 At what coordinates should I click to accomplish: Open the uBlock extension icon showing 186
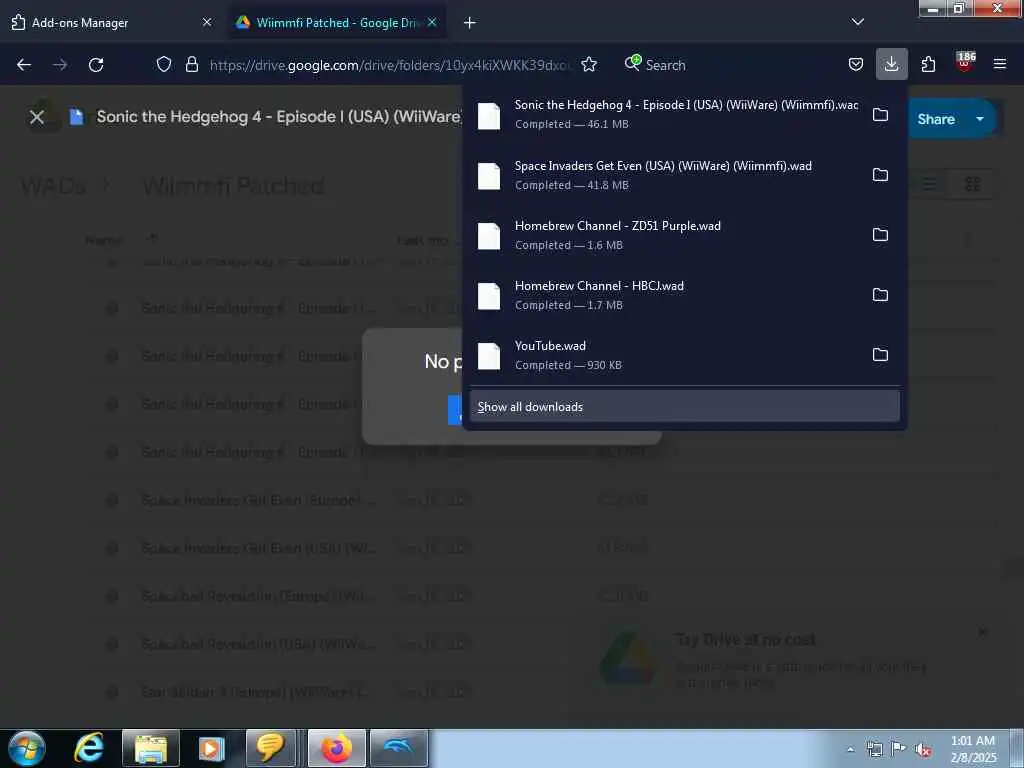pos(965,63)
